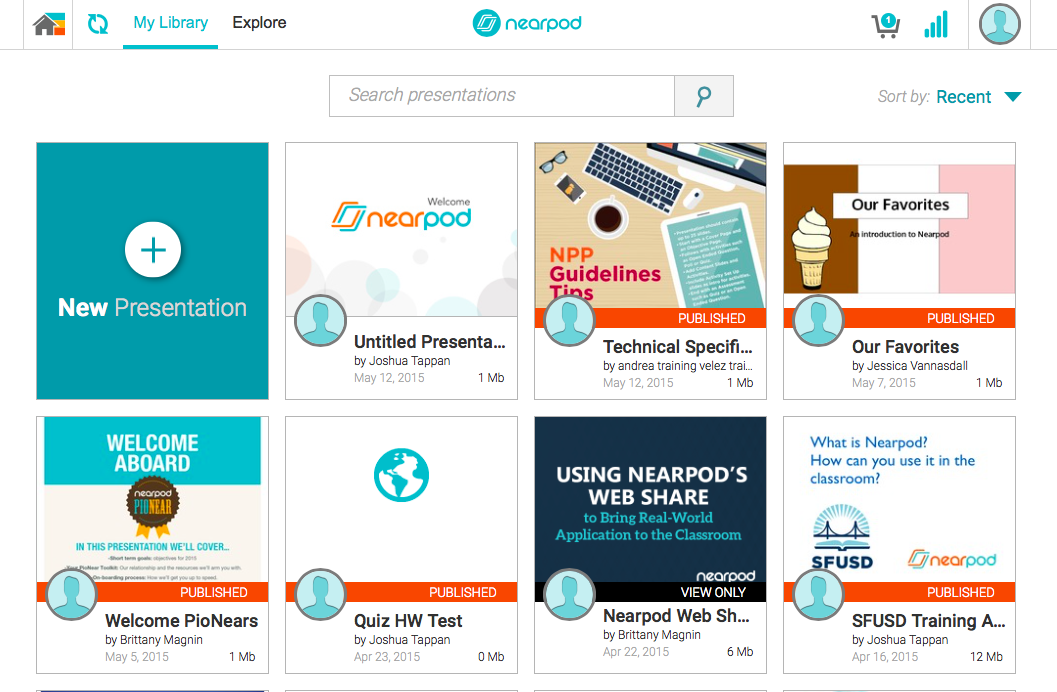1057x692 pixels.
Task: Open the Untitled Presentation title link
Action: (x=429, y=342)
